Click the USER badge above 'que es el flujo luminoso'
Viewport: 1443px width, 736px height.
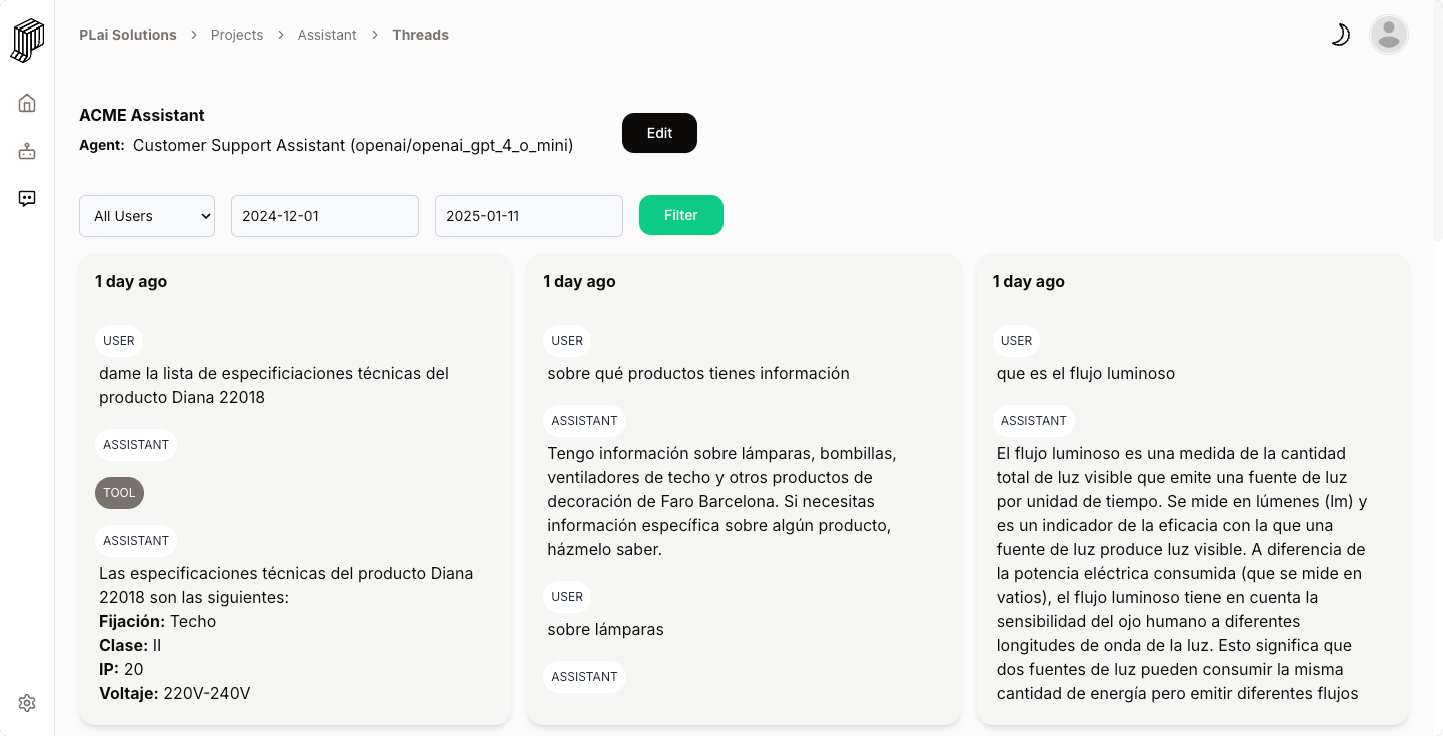(1016, 341)
